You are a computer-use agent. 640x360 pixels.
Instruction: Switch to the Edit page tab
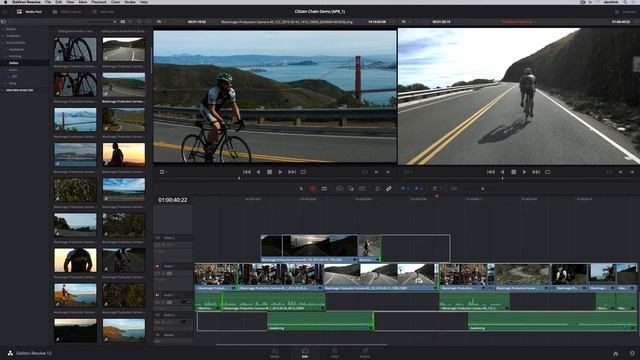tap(304, 353)
